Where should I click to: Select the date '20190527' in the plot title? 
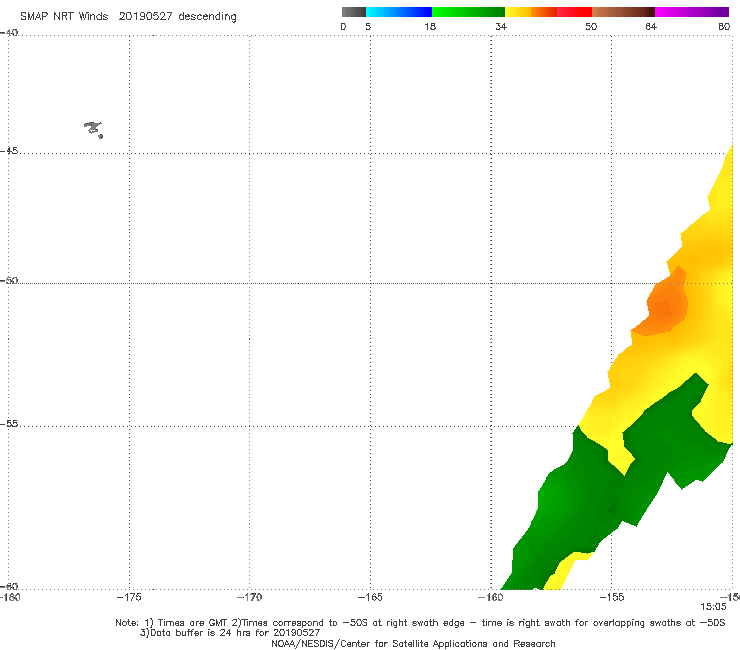145,17
